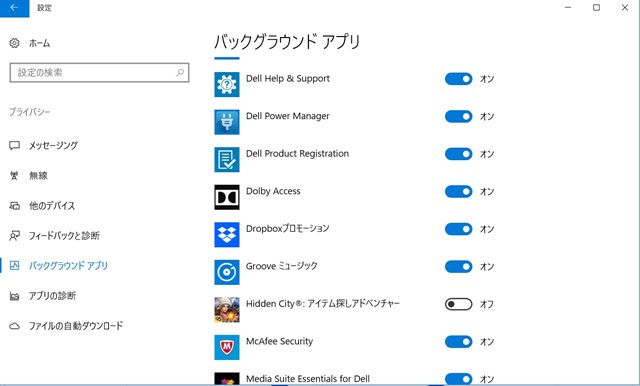
Task: Turn off Groove ミュージック toggle
Action: (458, 266)
